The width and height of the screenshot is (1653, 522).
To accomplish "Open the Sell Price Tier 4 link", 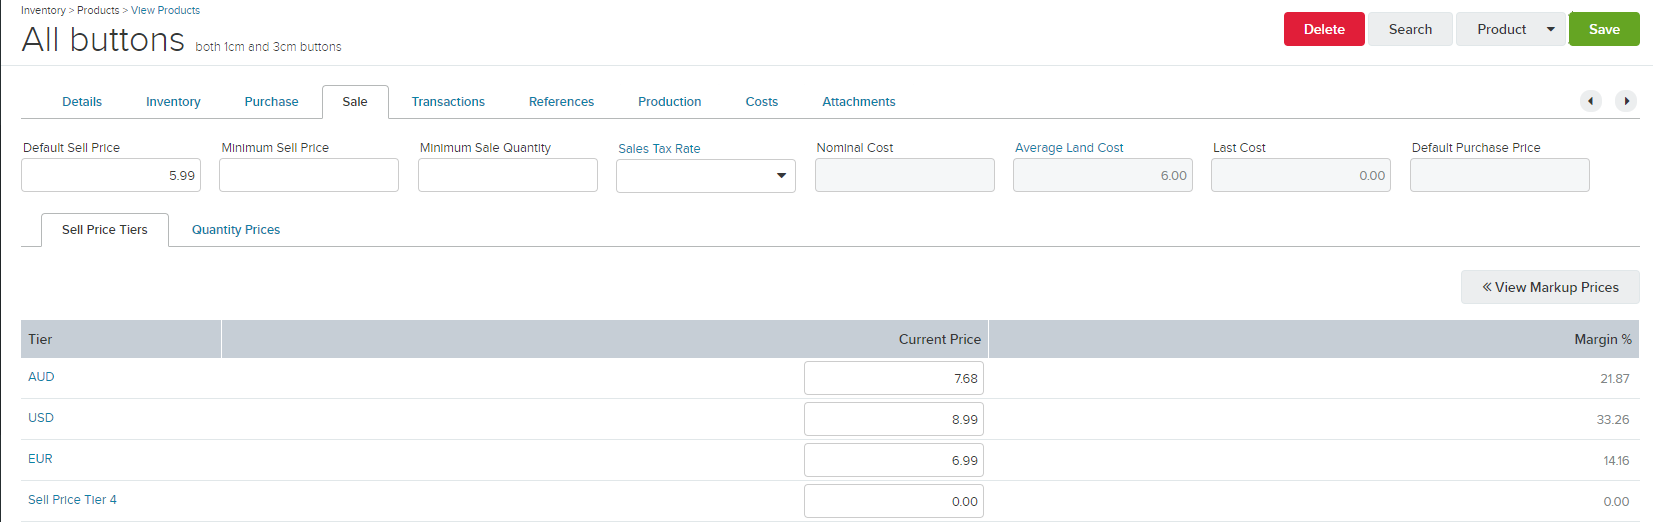I will pyautogui.click(x=72, y=500).
